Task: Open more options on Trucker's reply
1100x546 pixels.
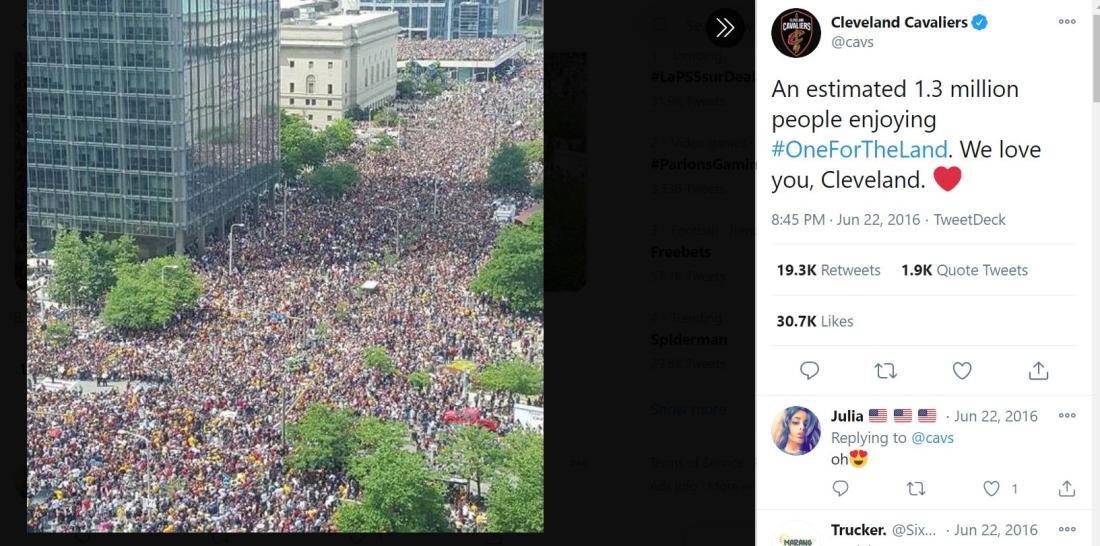Action: 1066,529
